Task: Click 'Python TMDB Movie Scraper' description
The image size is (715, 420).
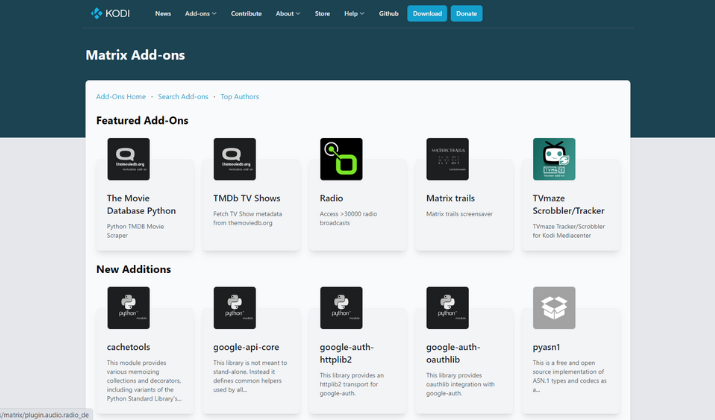Action: click(x=135, y=231)
